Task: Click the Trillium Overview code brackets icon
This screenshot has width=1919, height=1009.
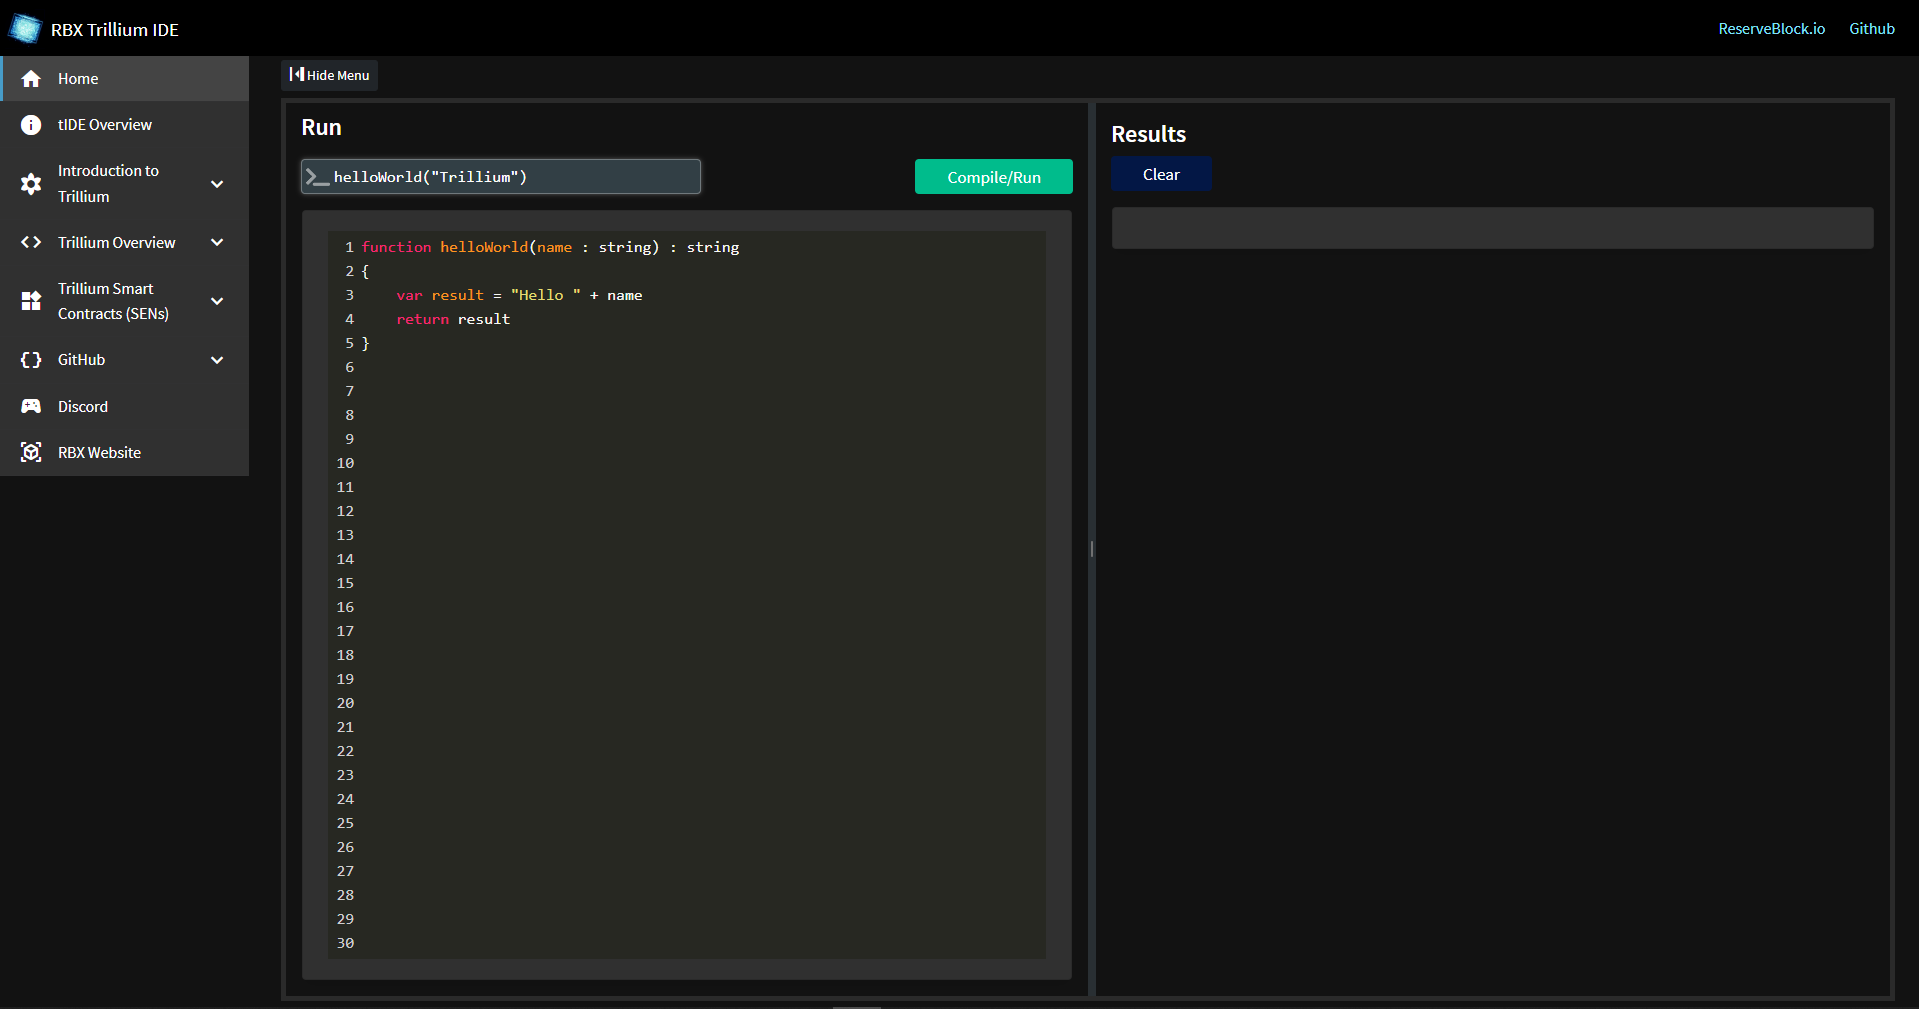Action: tap(31, 242)
